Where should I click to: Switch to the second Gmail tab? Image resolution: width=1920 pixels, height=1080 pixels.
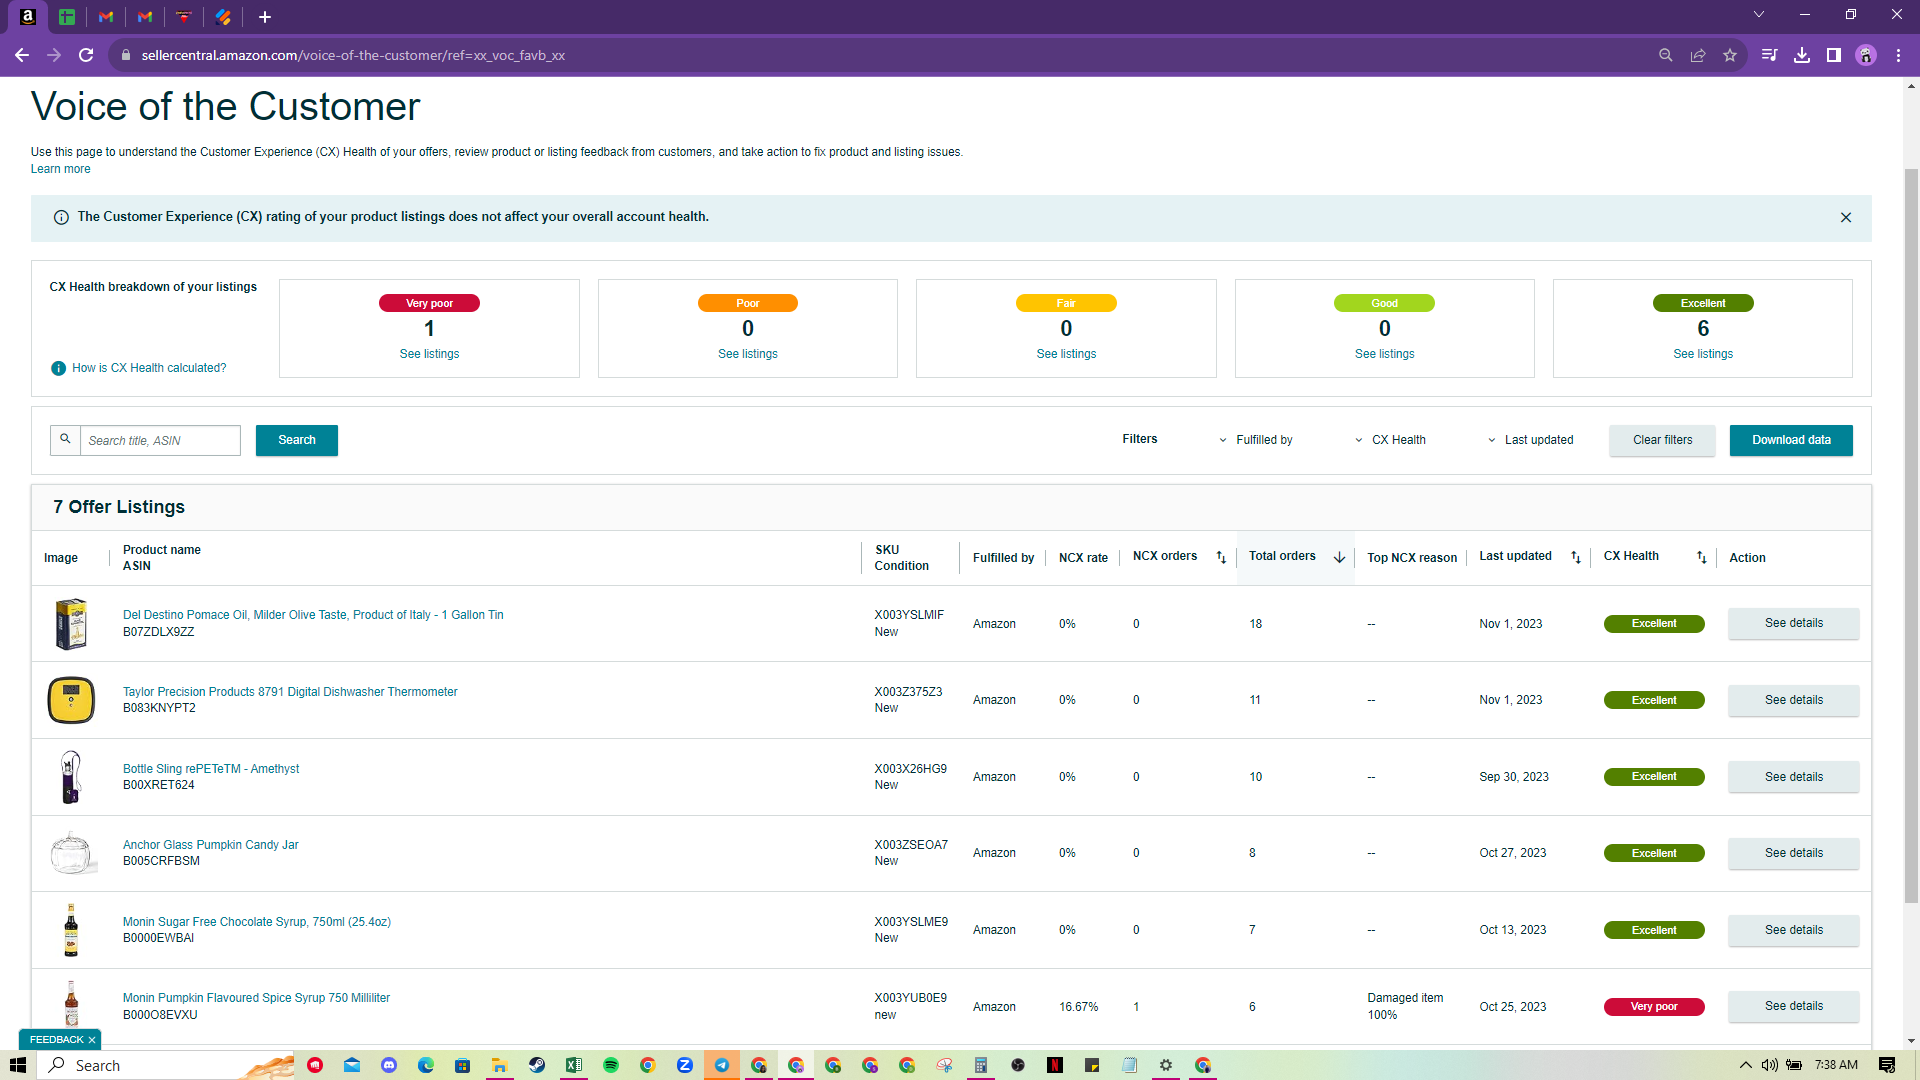[145, 17]
